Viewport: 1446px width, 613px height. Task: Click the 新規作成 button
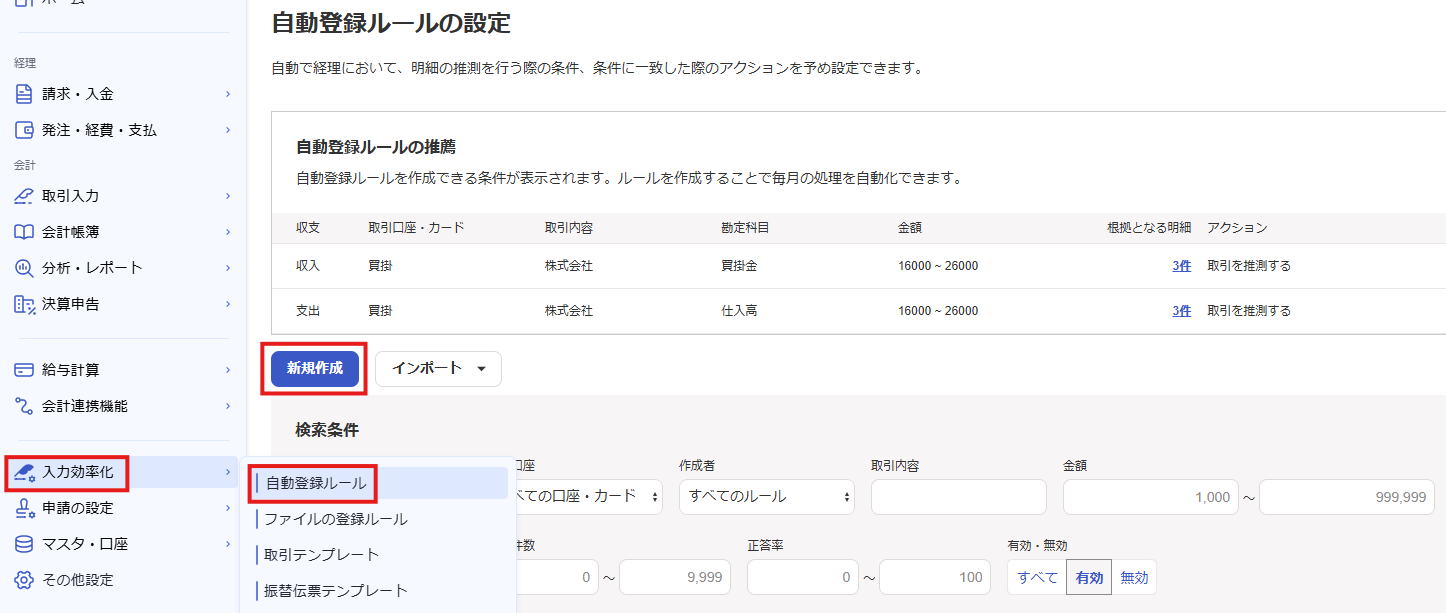[315, 368]
